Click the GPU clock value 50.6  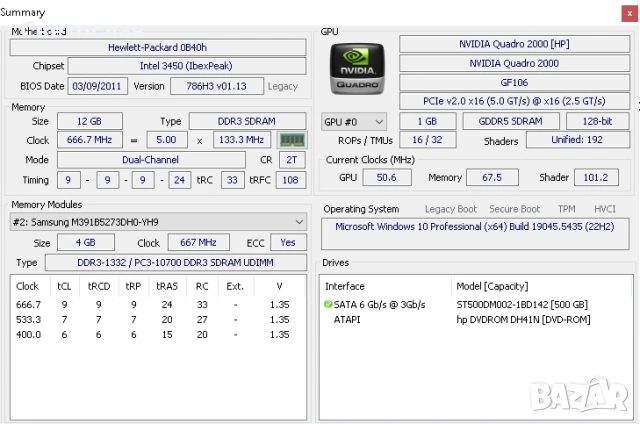pos(387,177)
